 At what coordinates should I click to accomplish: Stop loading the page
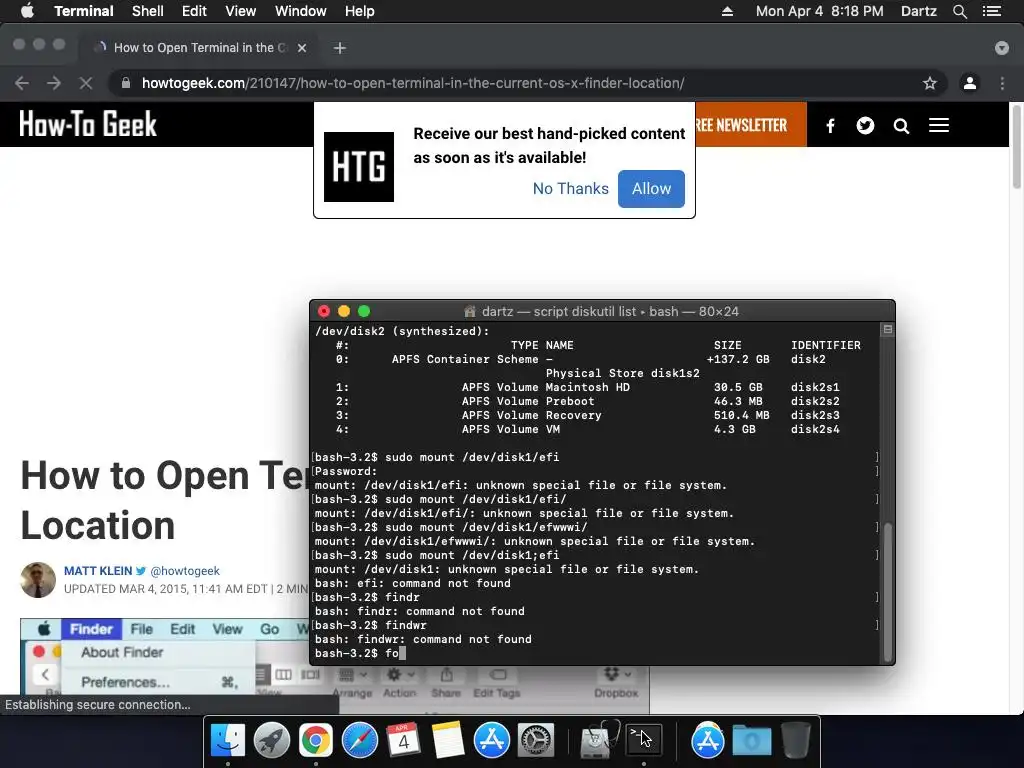86,83
